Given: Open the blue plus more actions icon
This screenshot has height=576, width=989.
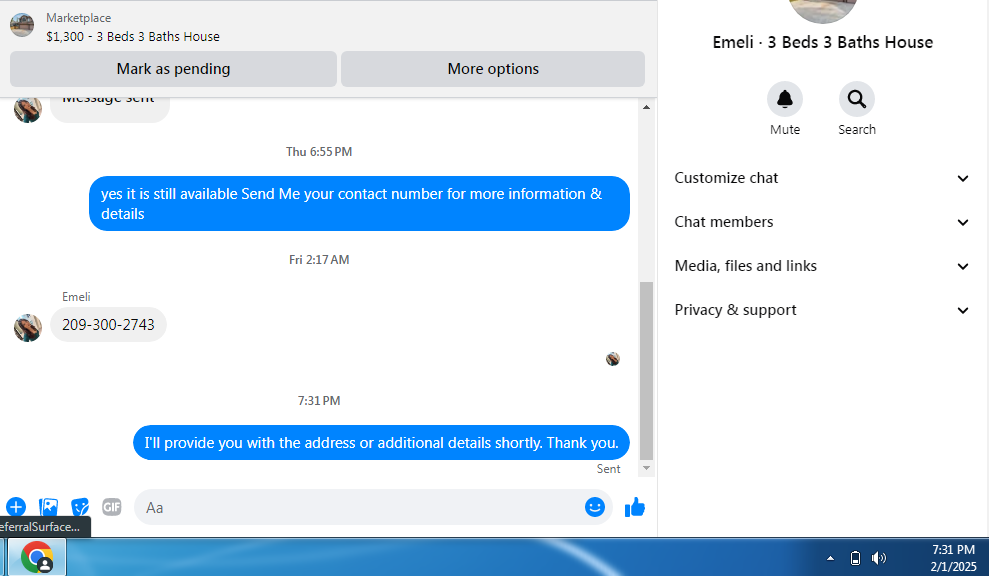Looking at the screenshot, I should click(16, 507).
